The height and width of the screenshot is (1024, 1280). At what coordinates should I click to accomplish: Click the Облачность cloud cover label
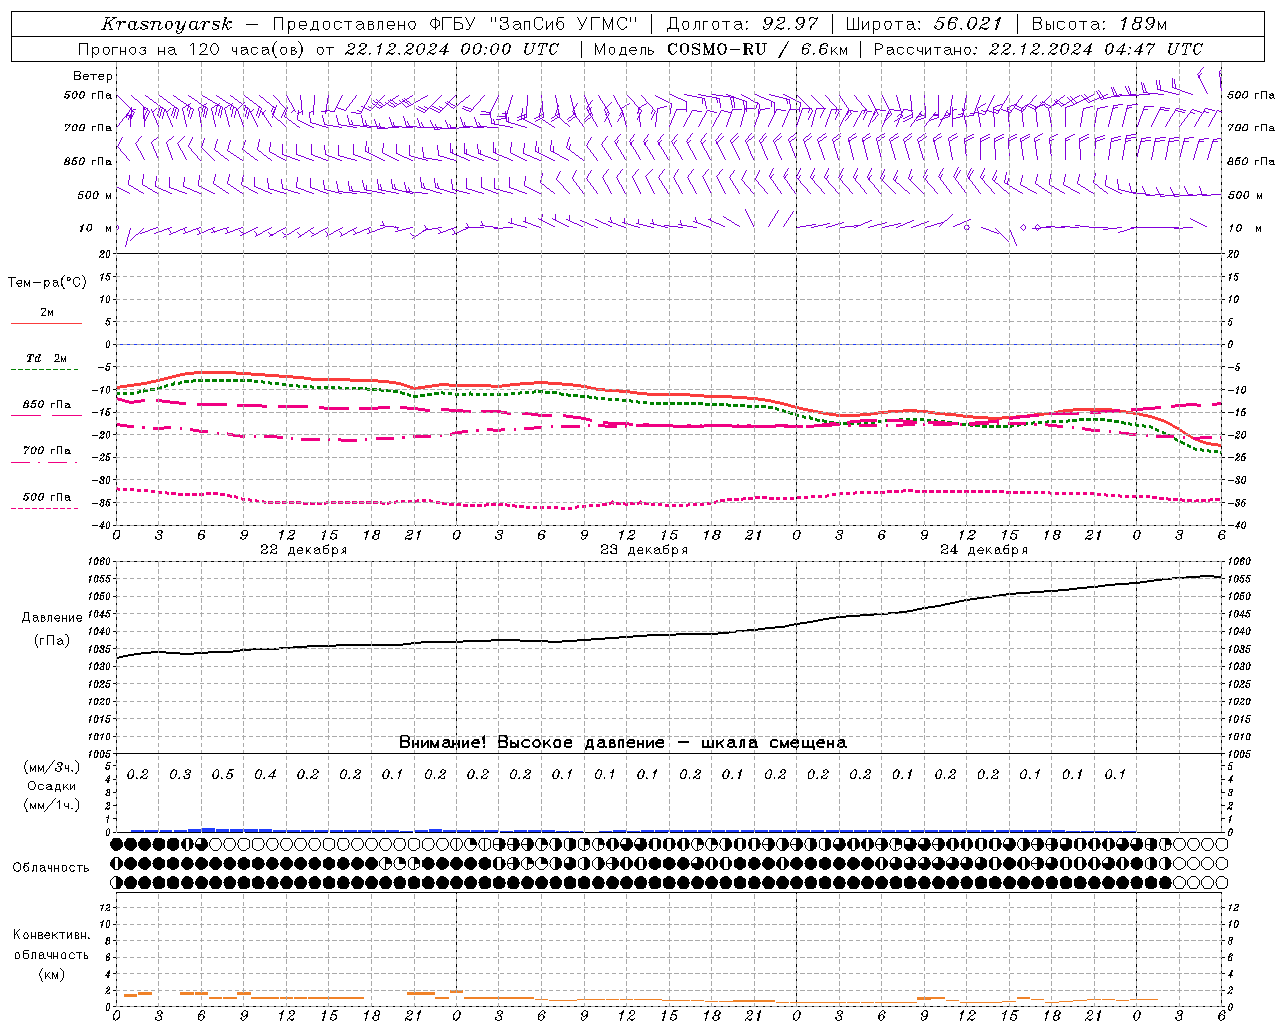pyautogui.click(x=51, y=868)
